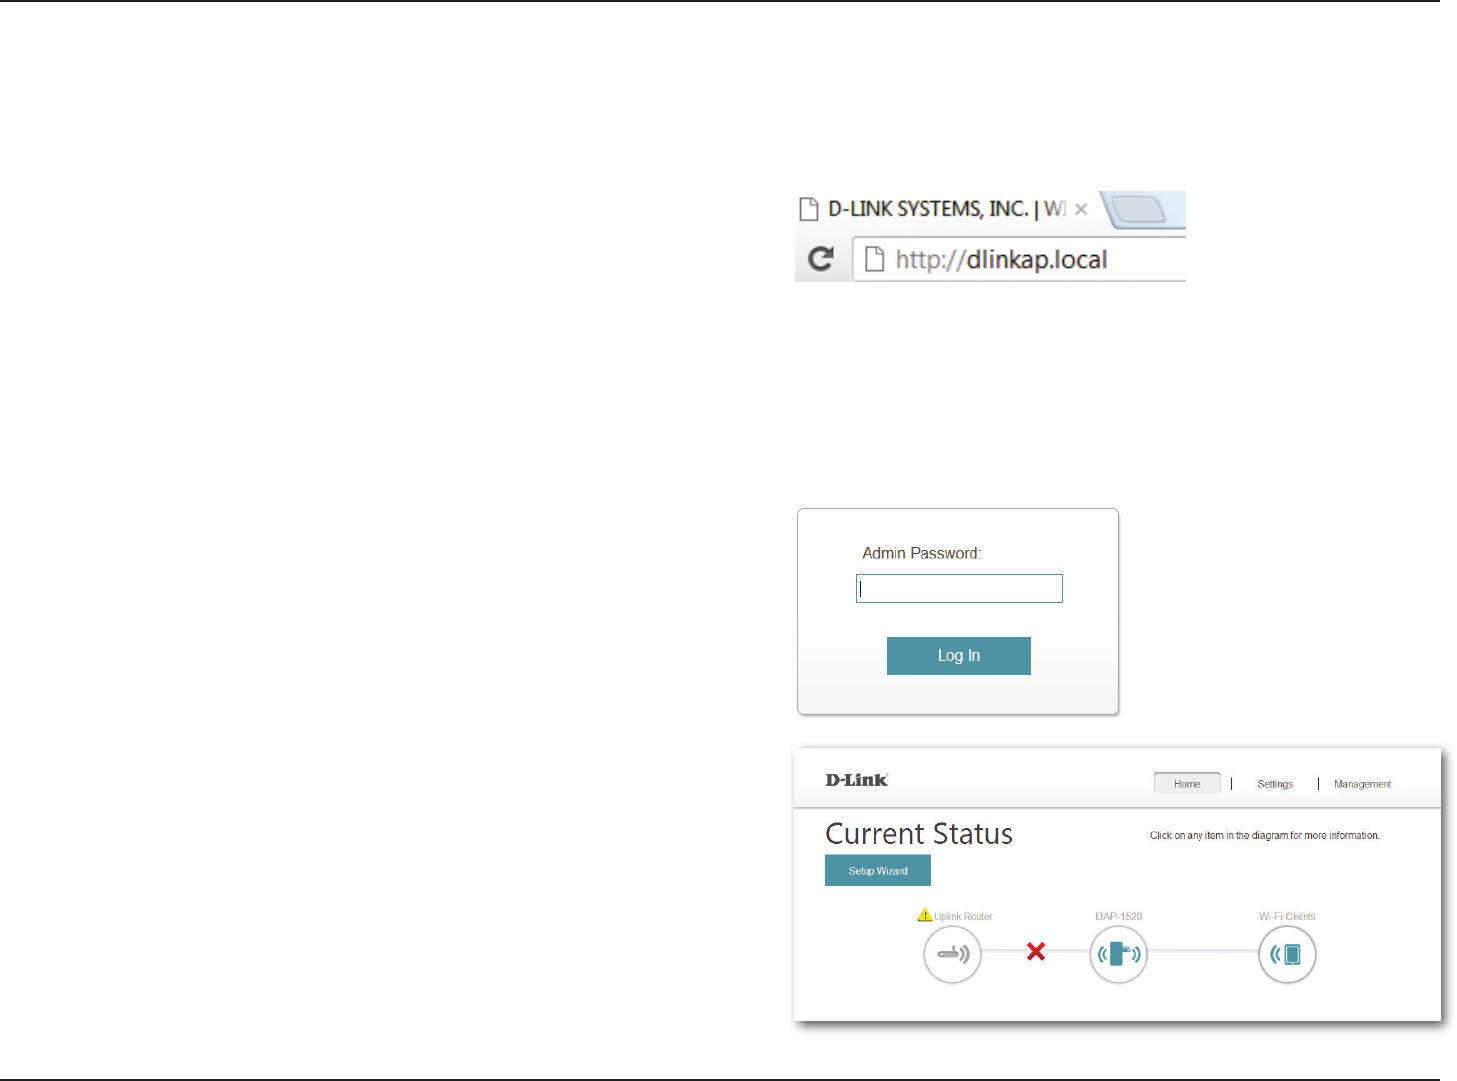The height and width of the screenshot is (1081, 1457).
Task: Launch the Setup Wizard
Action: 878,871
